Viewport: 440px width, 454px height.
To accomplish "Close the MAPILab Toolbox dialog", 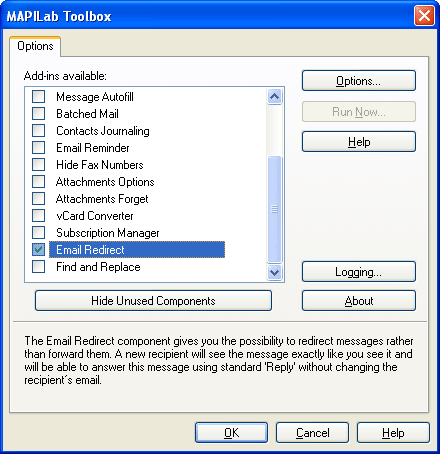I will (x=424, y=15).
